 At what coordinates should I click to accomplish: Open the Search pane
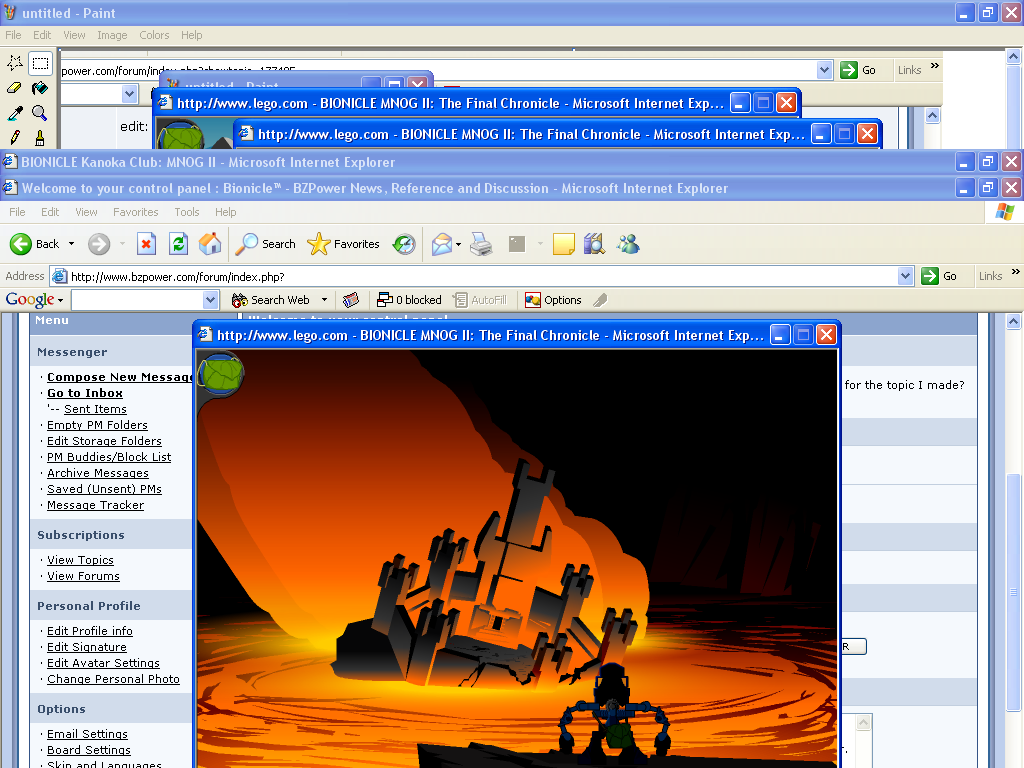tap(266, 244)
